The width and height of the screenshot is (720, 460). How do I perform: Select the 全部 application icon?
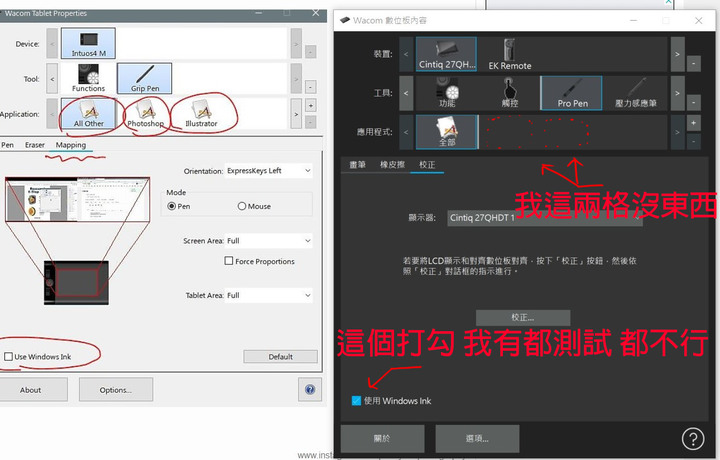click(447, 132)
